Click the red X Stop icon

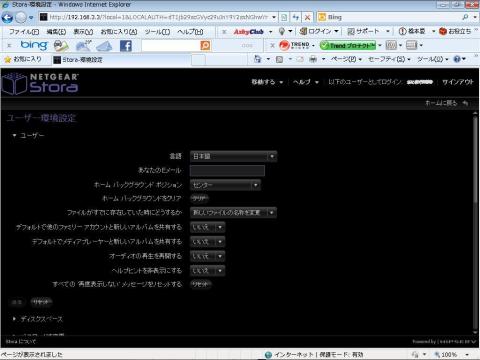click(x=308, y=17)
